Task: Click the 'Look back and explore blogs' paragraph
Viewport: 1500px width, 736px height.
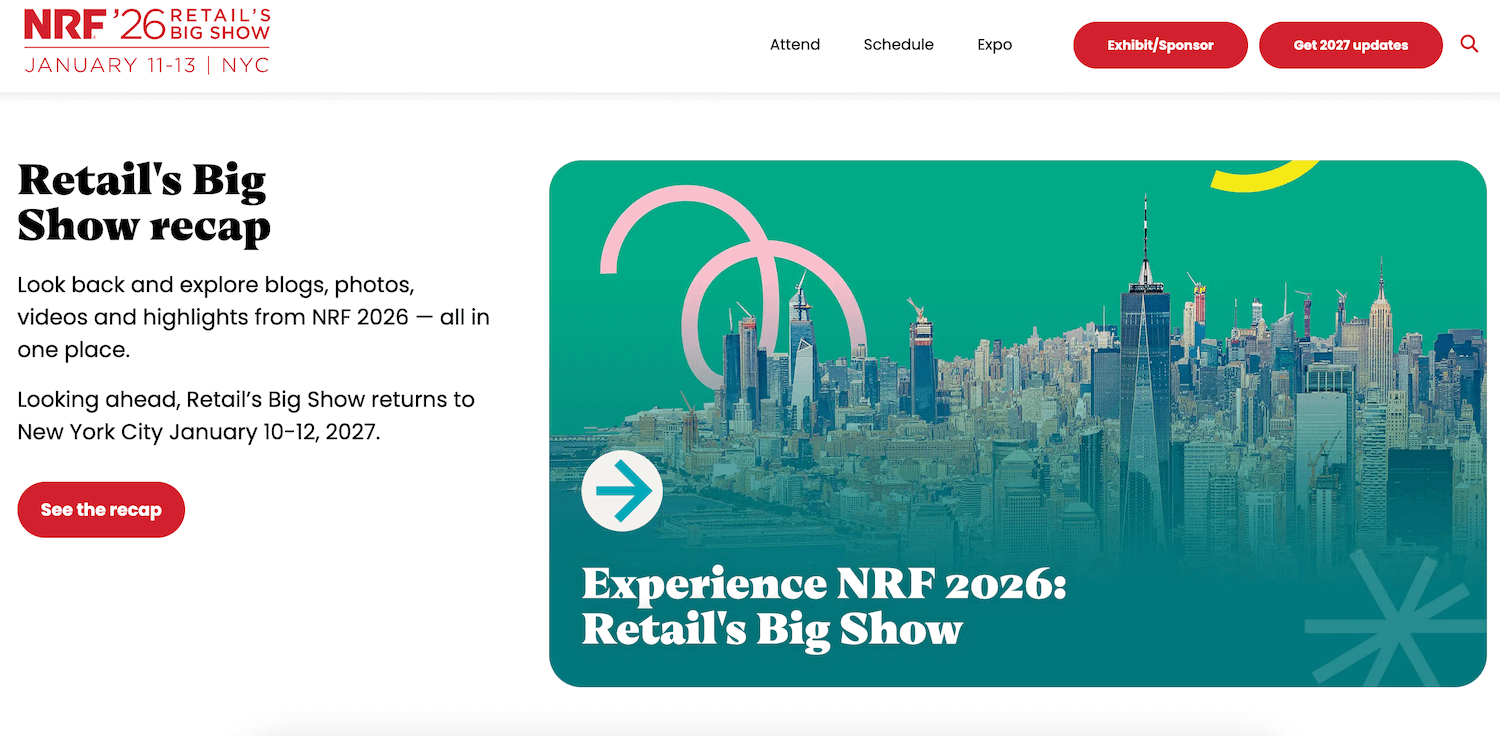Action: 253,318
